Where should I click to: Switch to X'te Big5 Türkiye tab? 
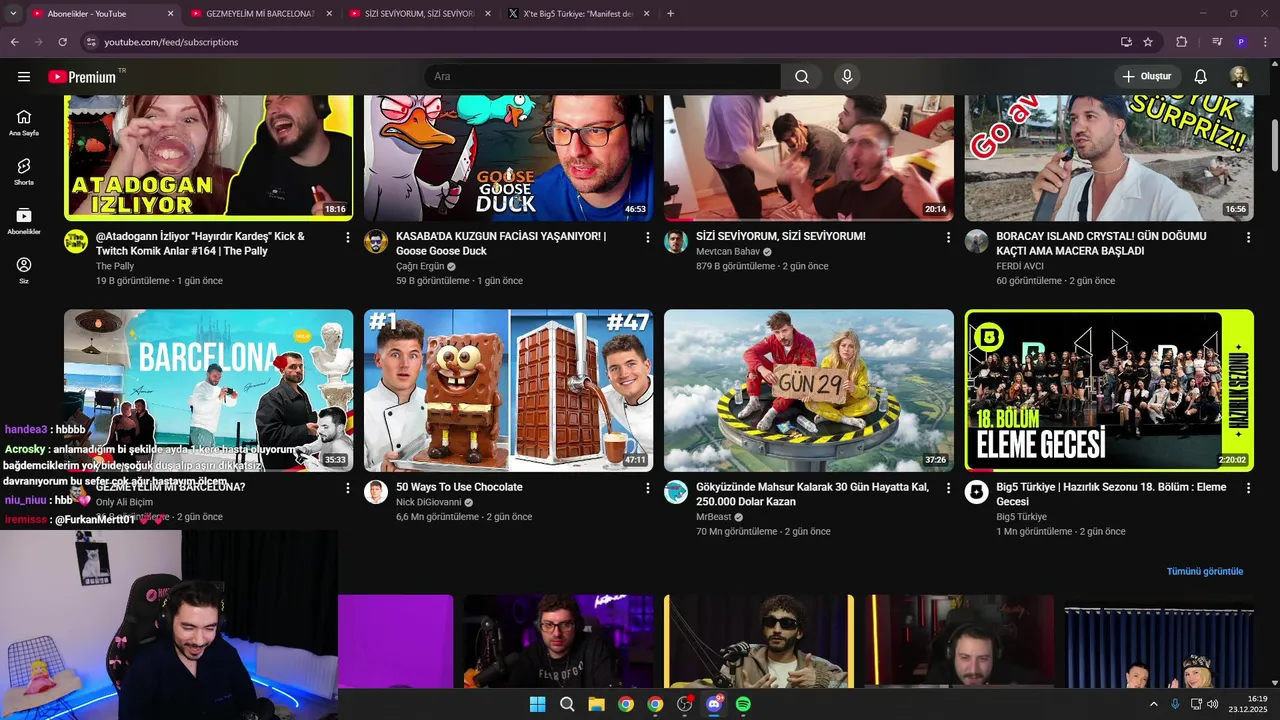pyautogui.click(x=579, y=14)
